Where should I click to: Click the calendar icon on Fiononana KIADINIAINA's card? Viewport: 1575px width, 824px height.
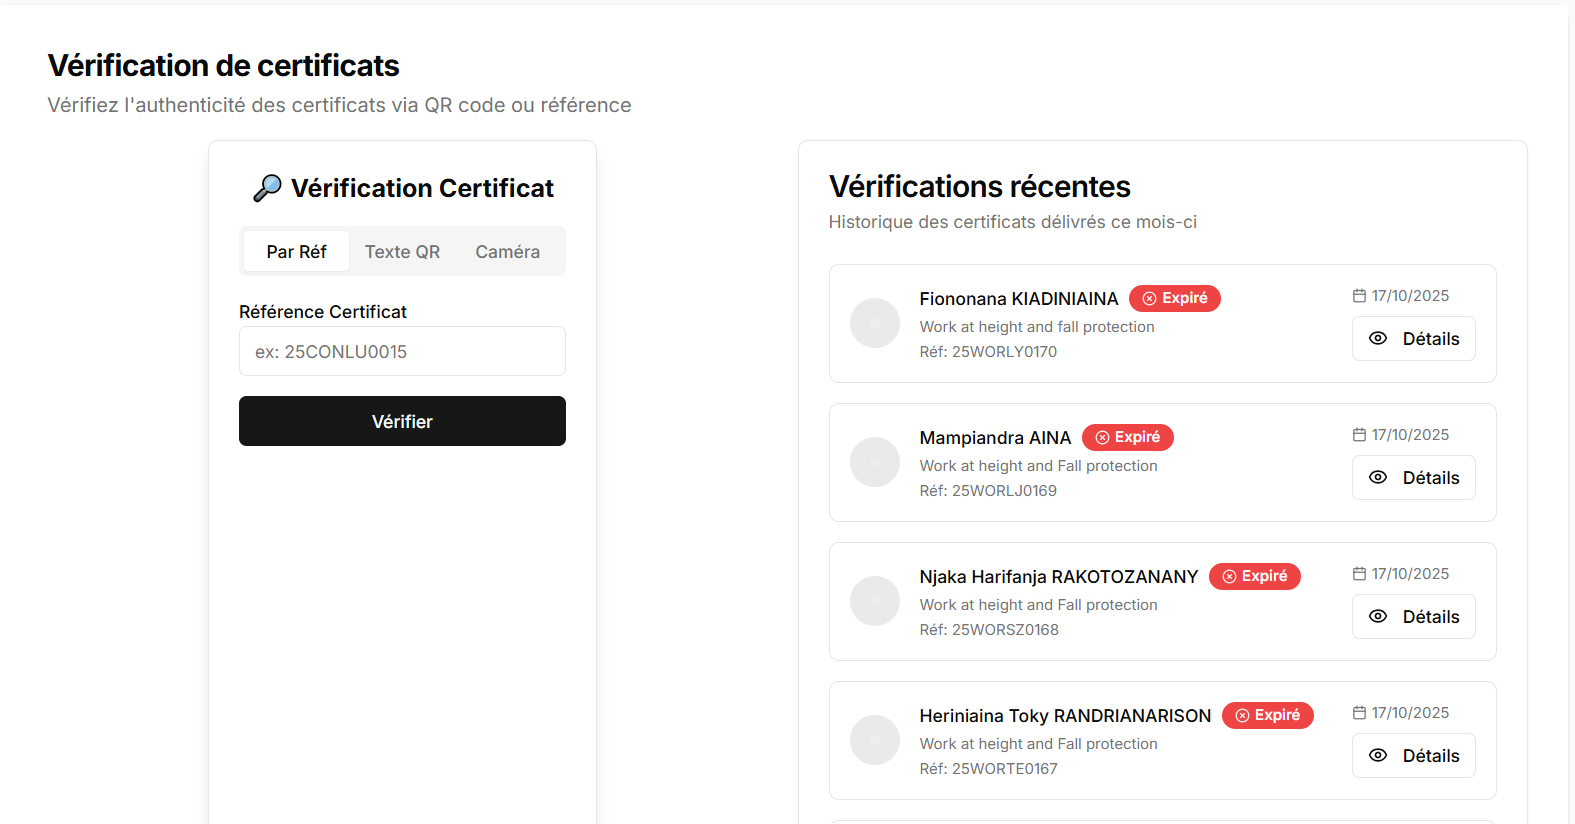[x=1359, y=296]
